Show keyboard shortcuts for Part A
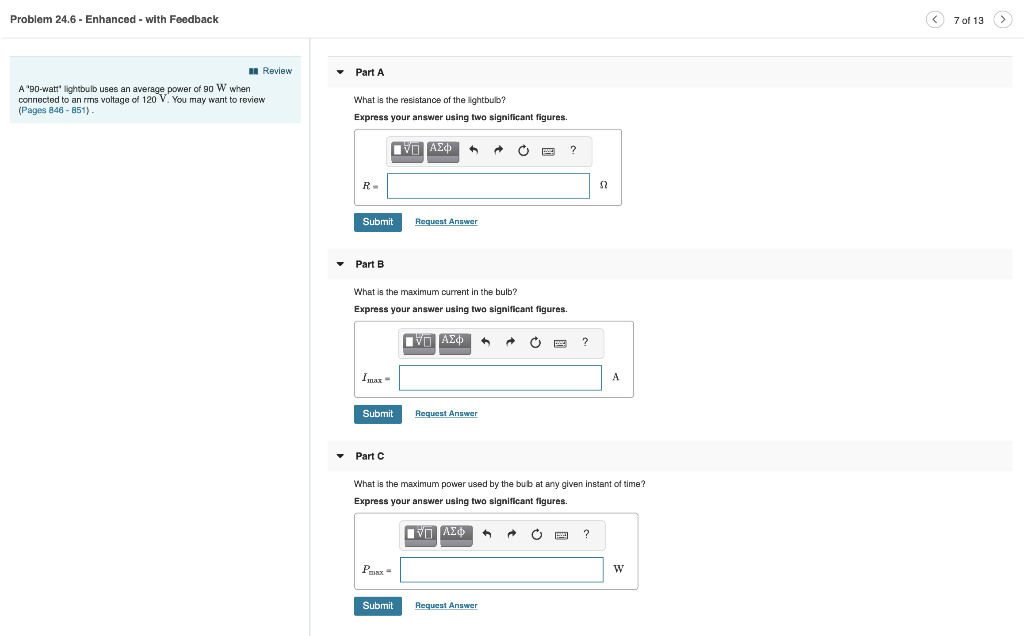 549,151
